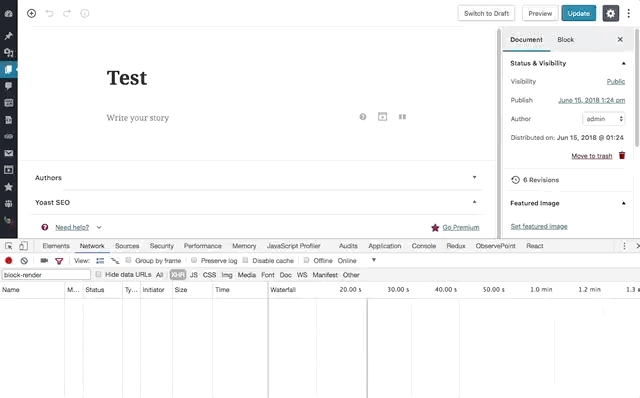Open the Author admin dropdown
This screenshot has height=398, width=640.
pos(604,119)
